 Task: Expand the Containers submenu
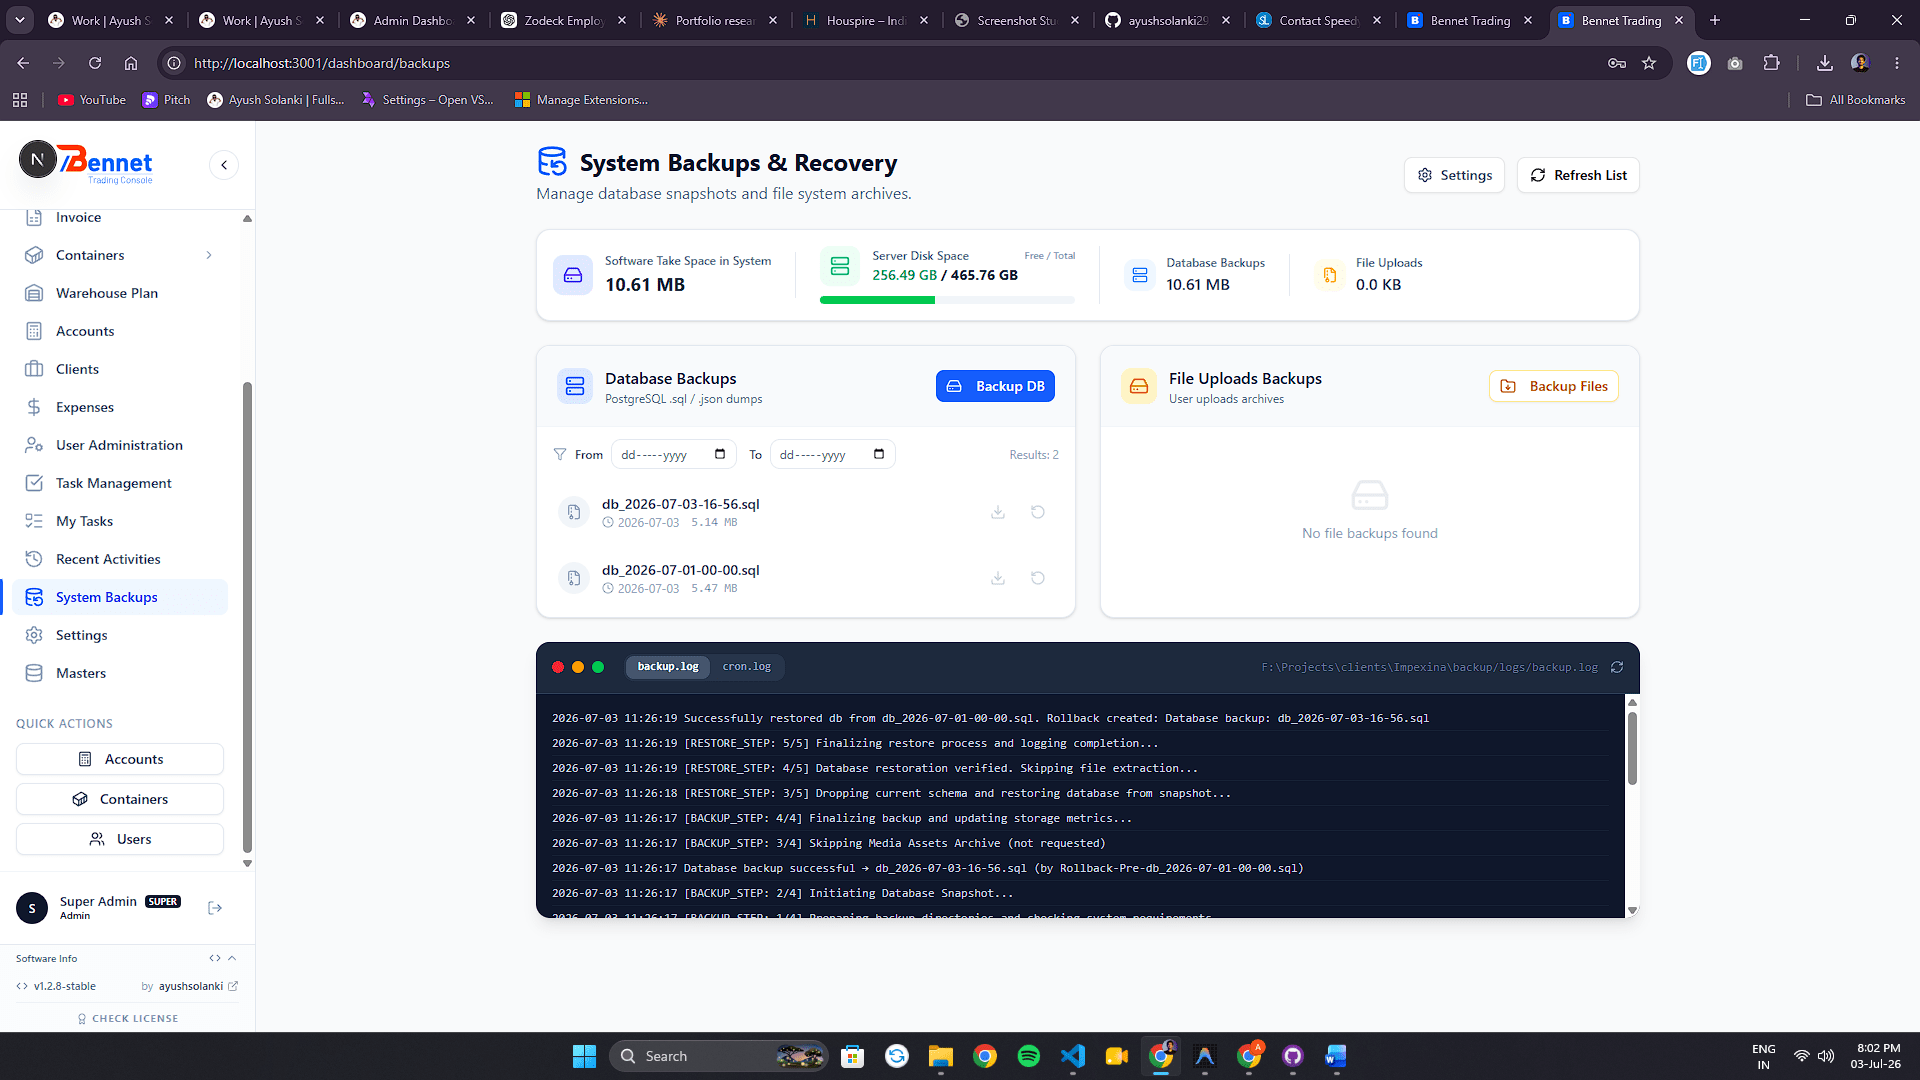point(209,255)
